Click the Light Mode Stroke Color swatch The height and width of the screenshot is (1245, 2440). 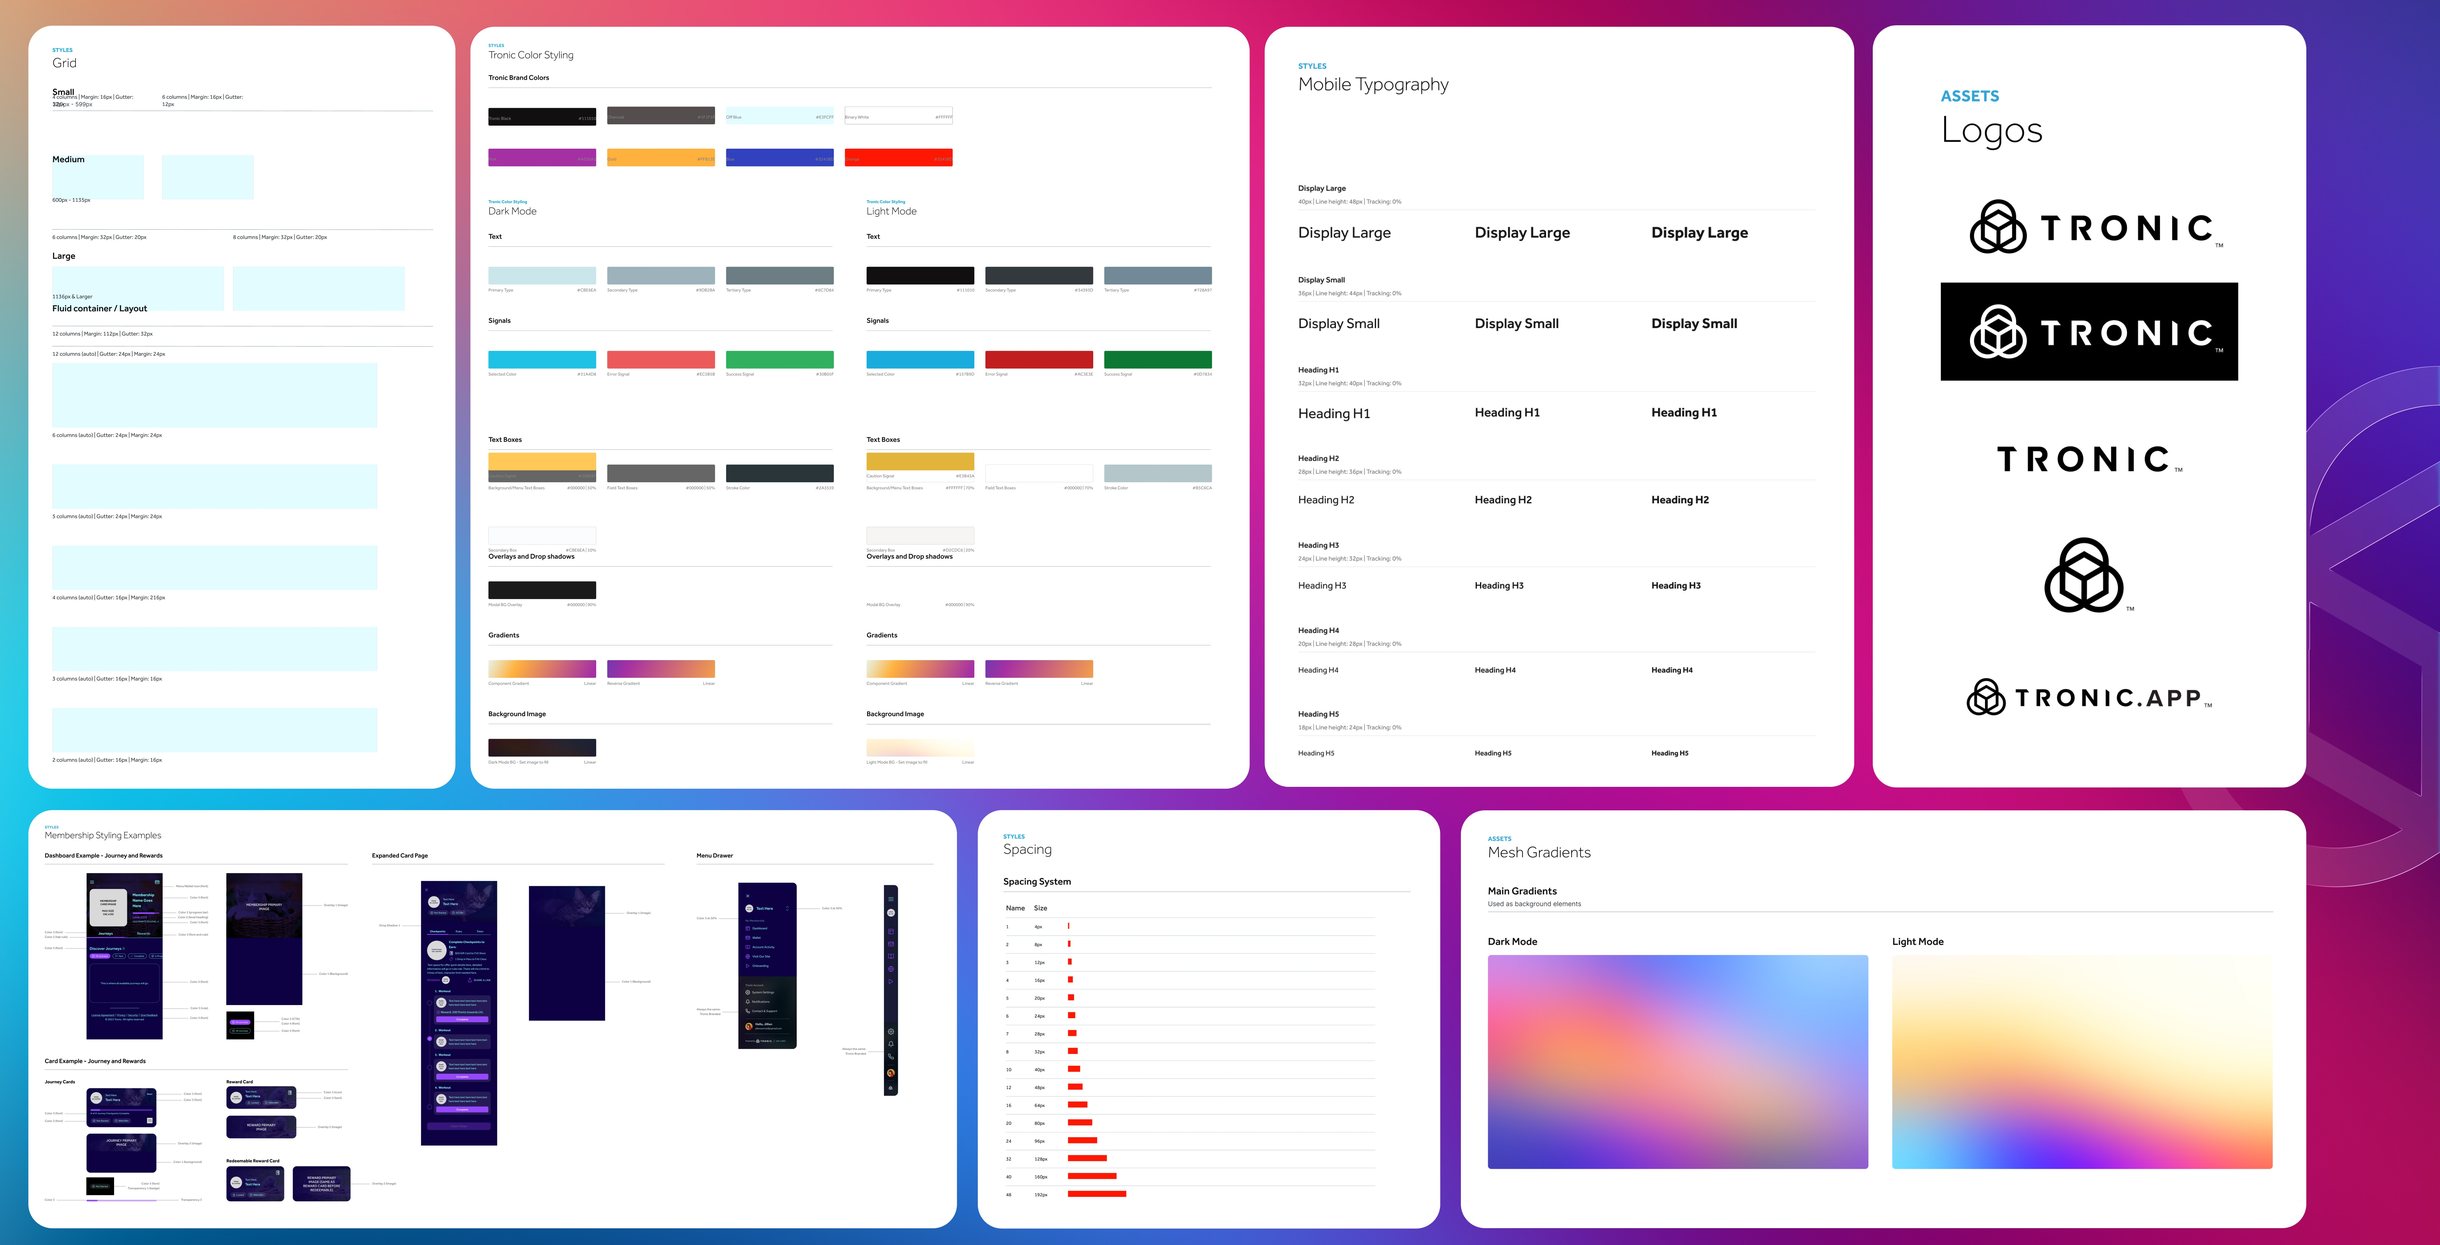1158,473
